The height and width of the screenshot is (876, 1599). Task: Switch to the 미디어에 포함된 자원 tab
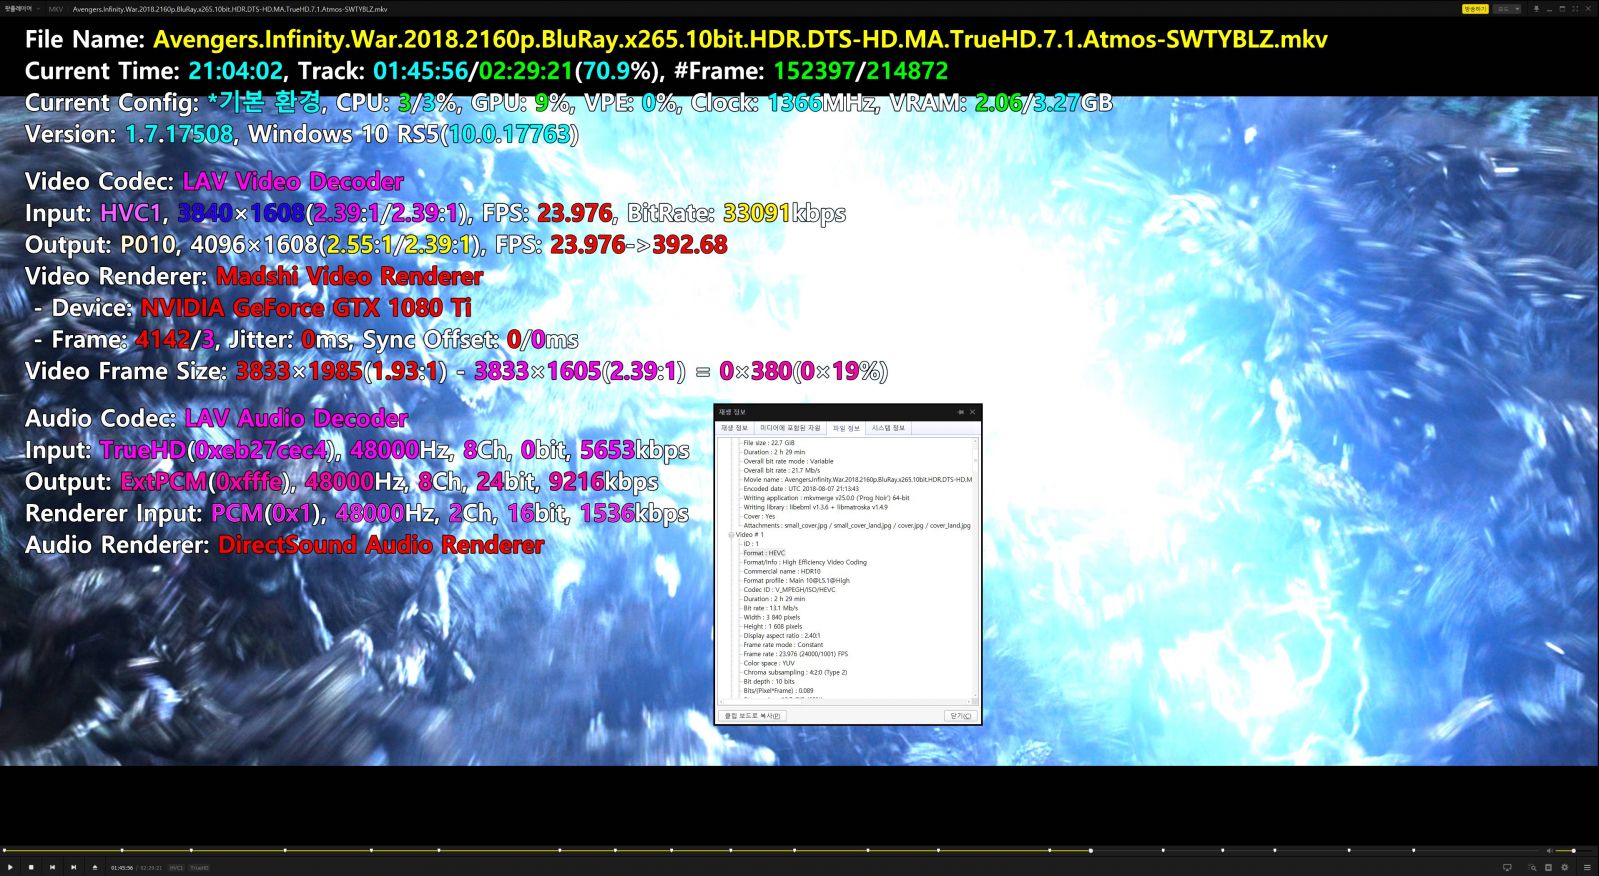point(790,428)
